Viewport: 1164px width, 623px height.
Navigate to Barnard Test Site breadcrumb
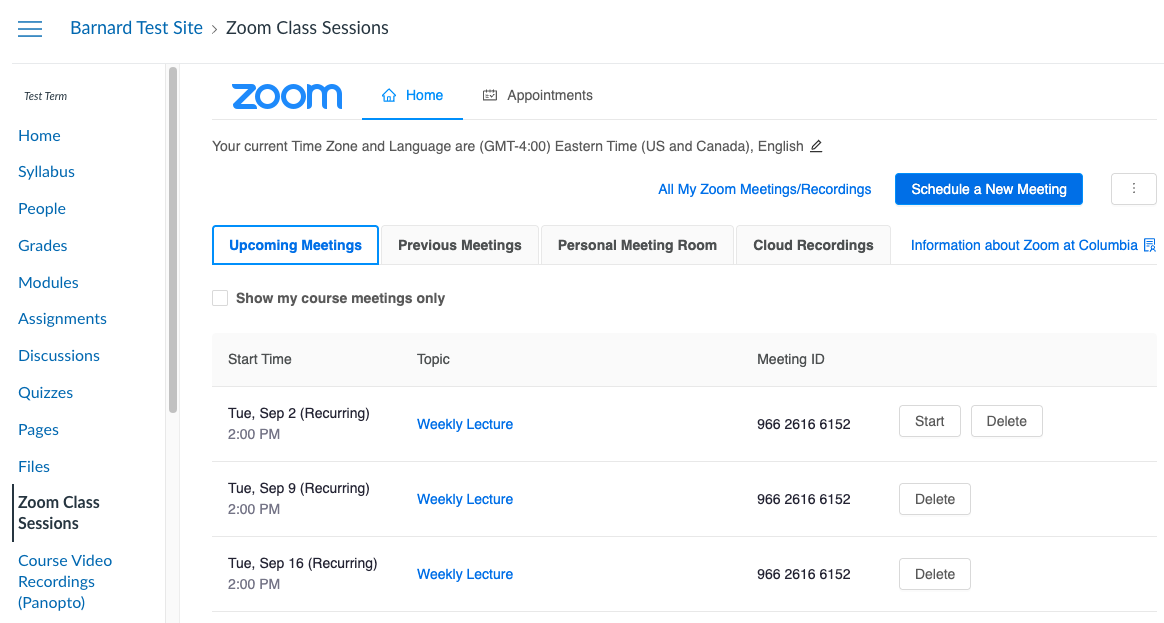coord(137,28)
